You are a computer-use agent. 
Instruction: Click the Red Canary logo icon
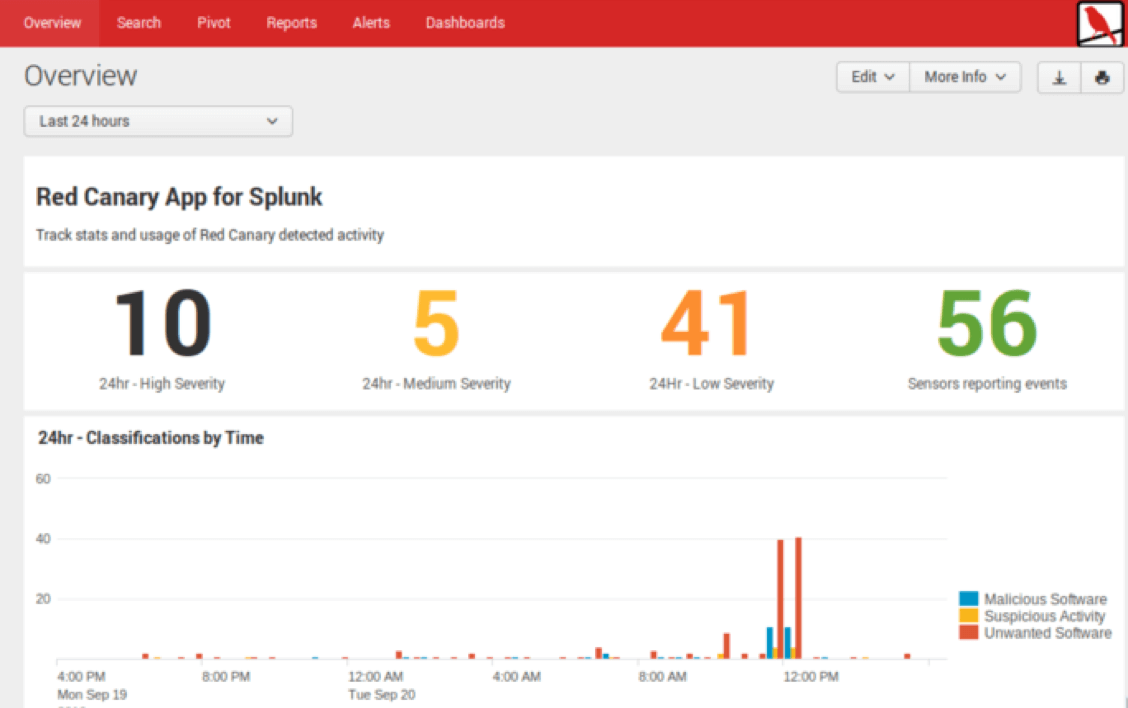point(1100,24)
